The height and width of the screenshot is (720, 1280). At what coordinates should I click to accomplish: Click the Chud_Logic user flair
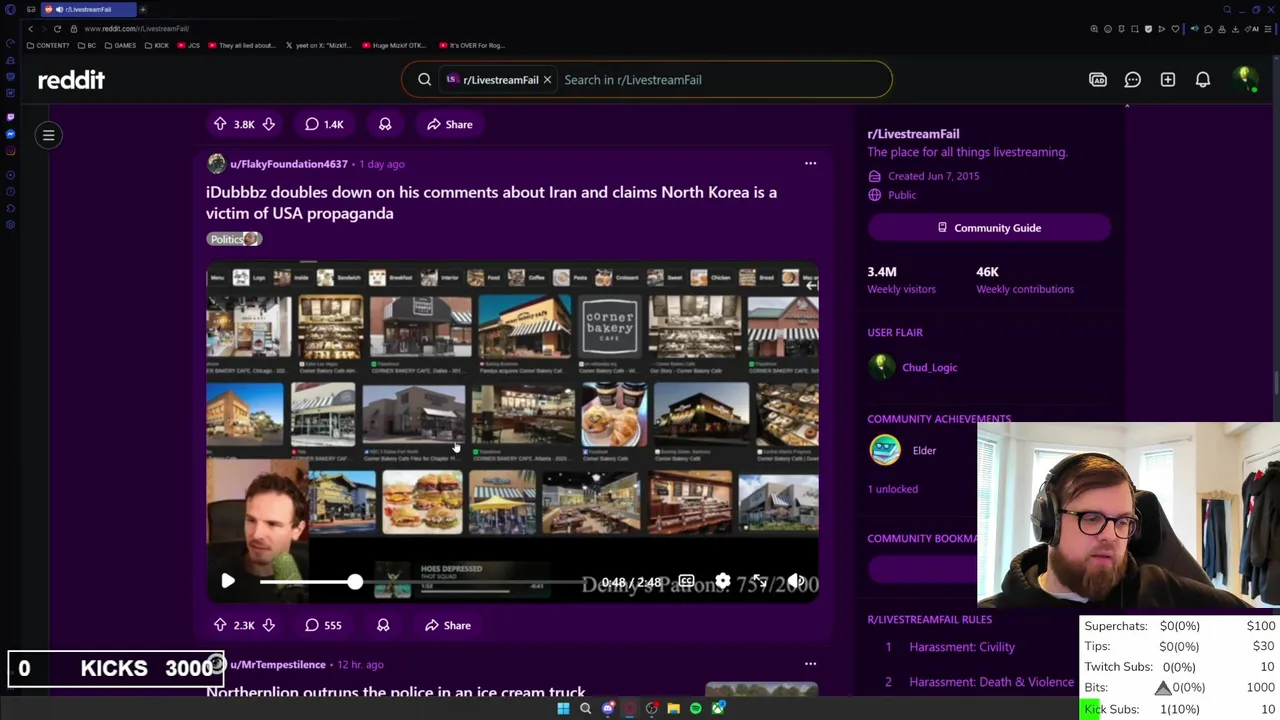tap(930, 367)
